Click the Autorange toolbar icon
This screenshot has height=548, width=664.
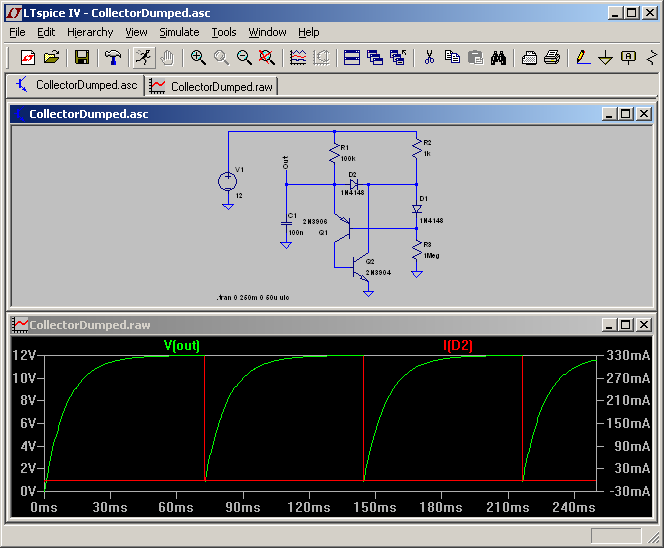[321, 57]
